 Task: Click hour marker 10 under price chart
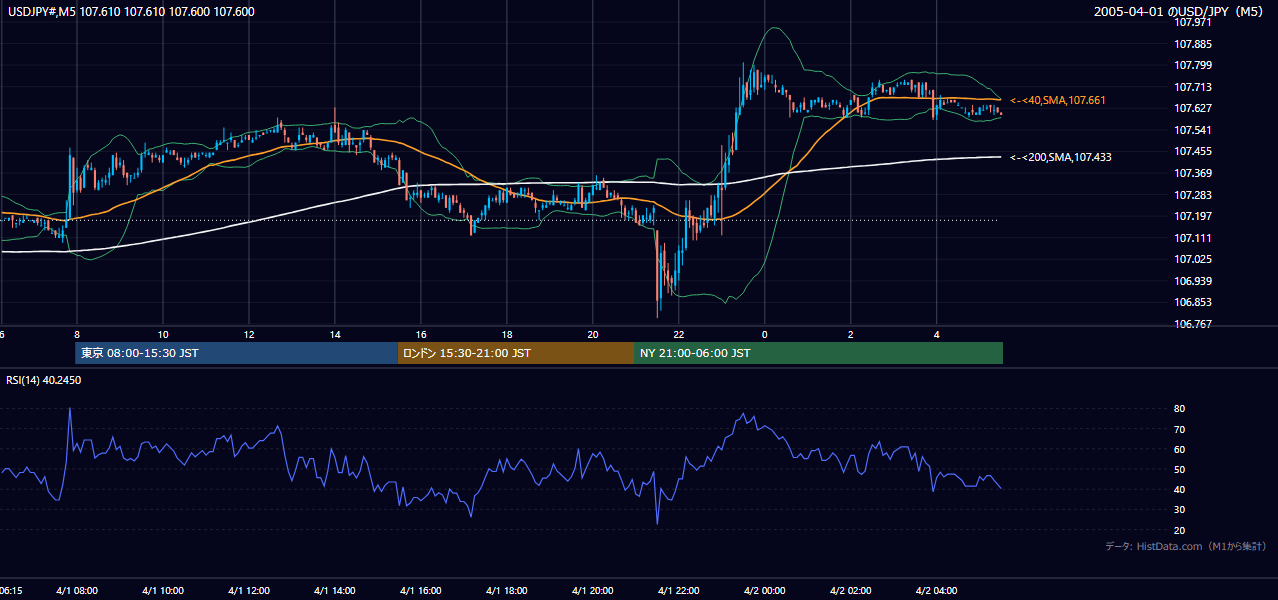[x=163, y=334]
